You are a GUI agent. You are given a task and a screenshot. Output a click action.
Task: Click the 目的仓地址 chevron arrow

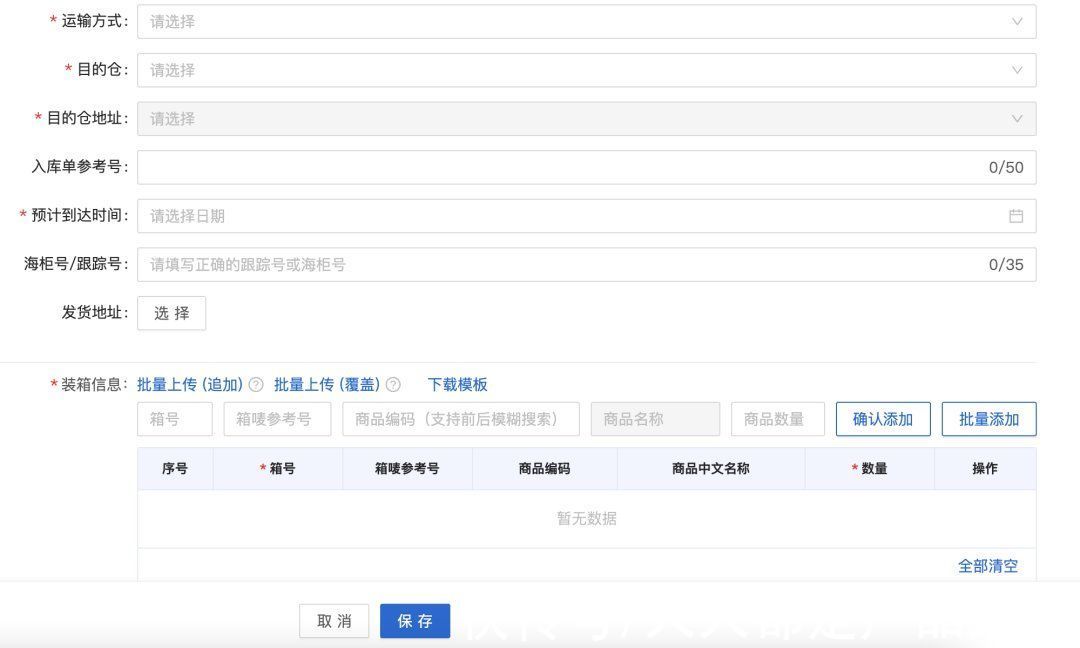coord(1017,118)
